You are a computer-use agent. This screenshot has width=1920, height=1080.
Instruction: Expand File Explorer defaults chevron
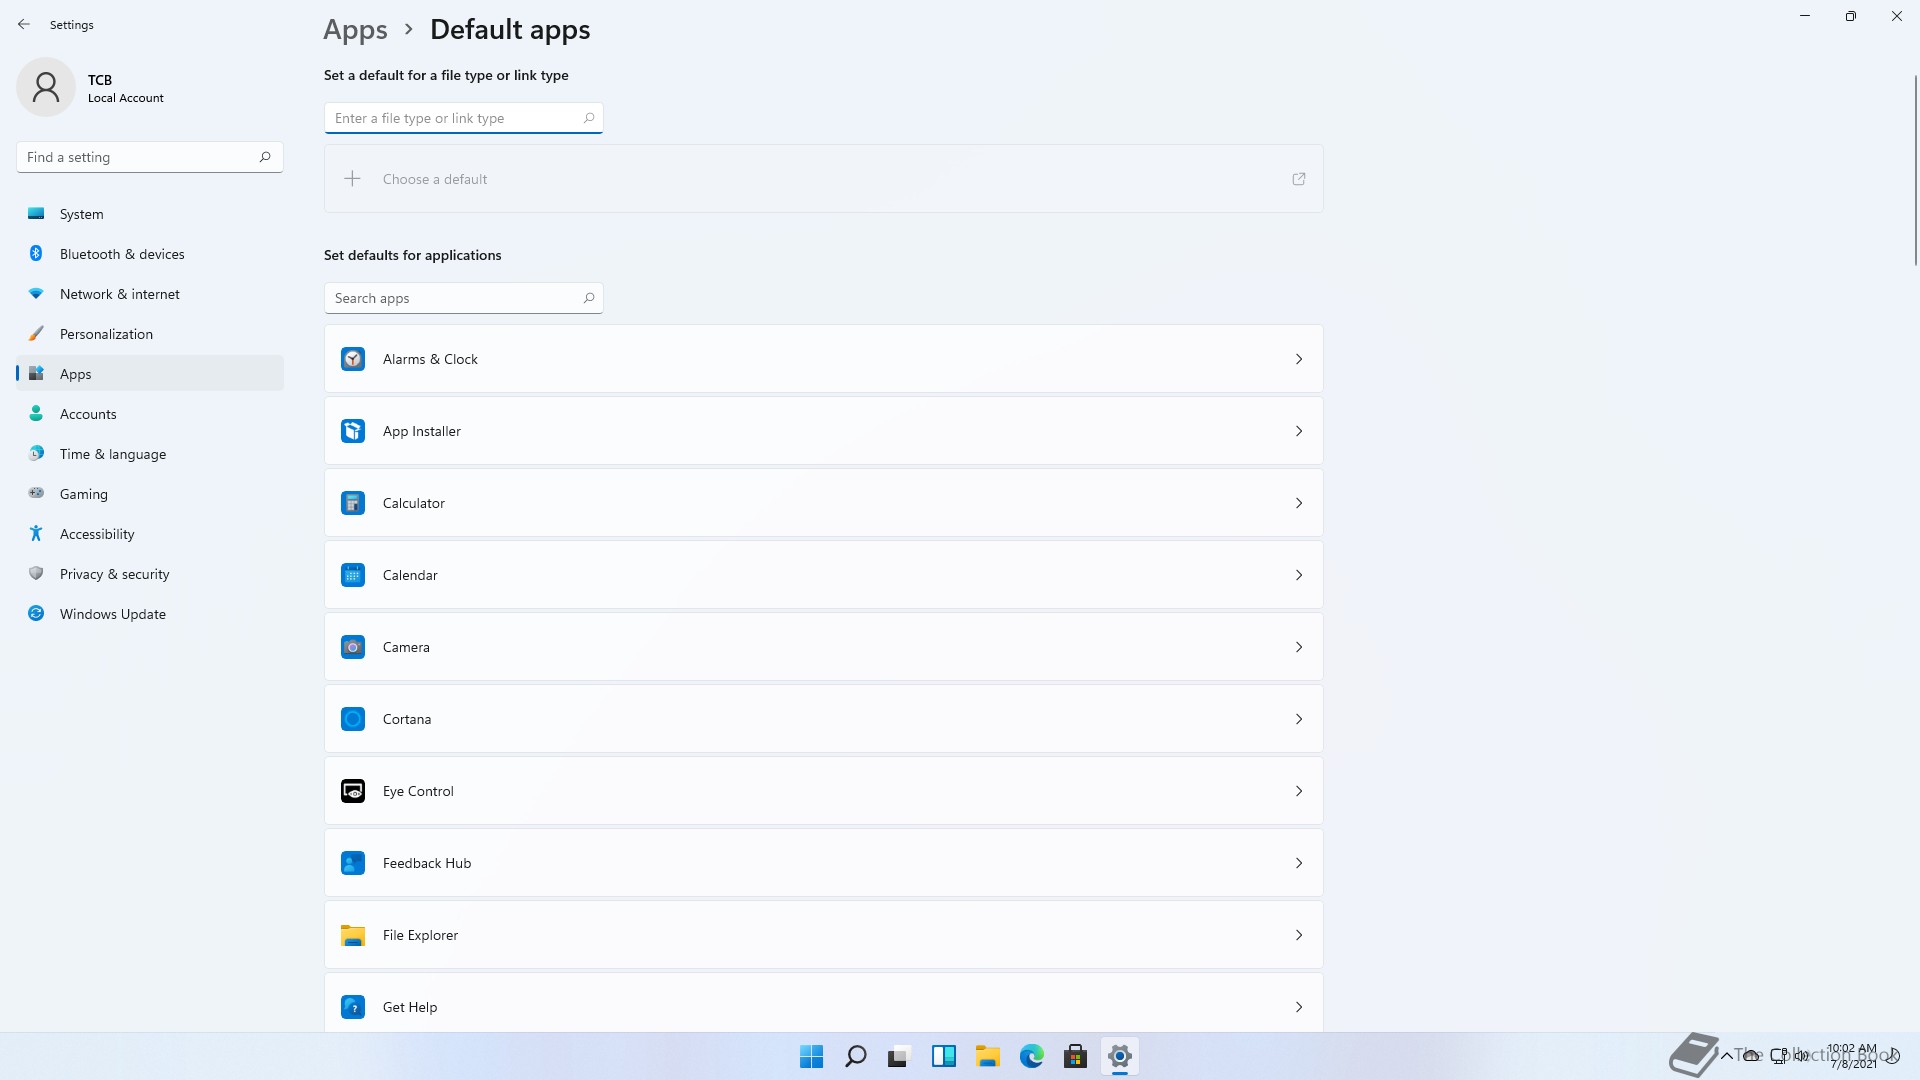tap(1299, 935)
